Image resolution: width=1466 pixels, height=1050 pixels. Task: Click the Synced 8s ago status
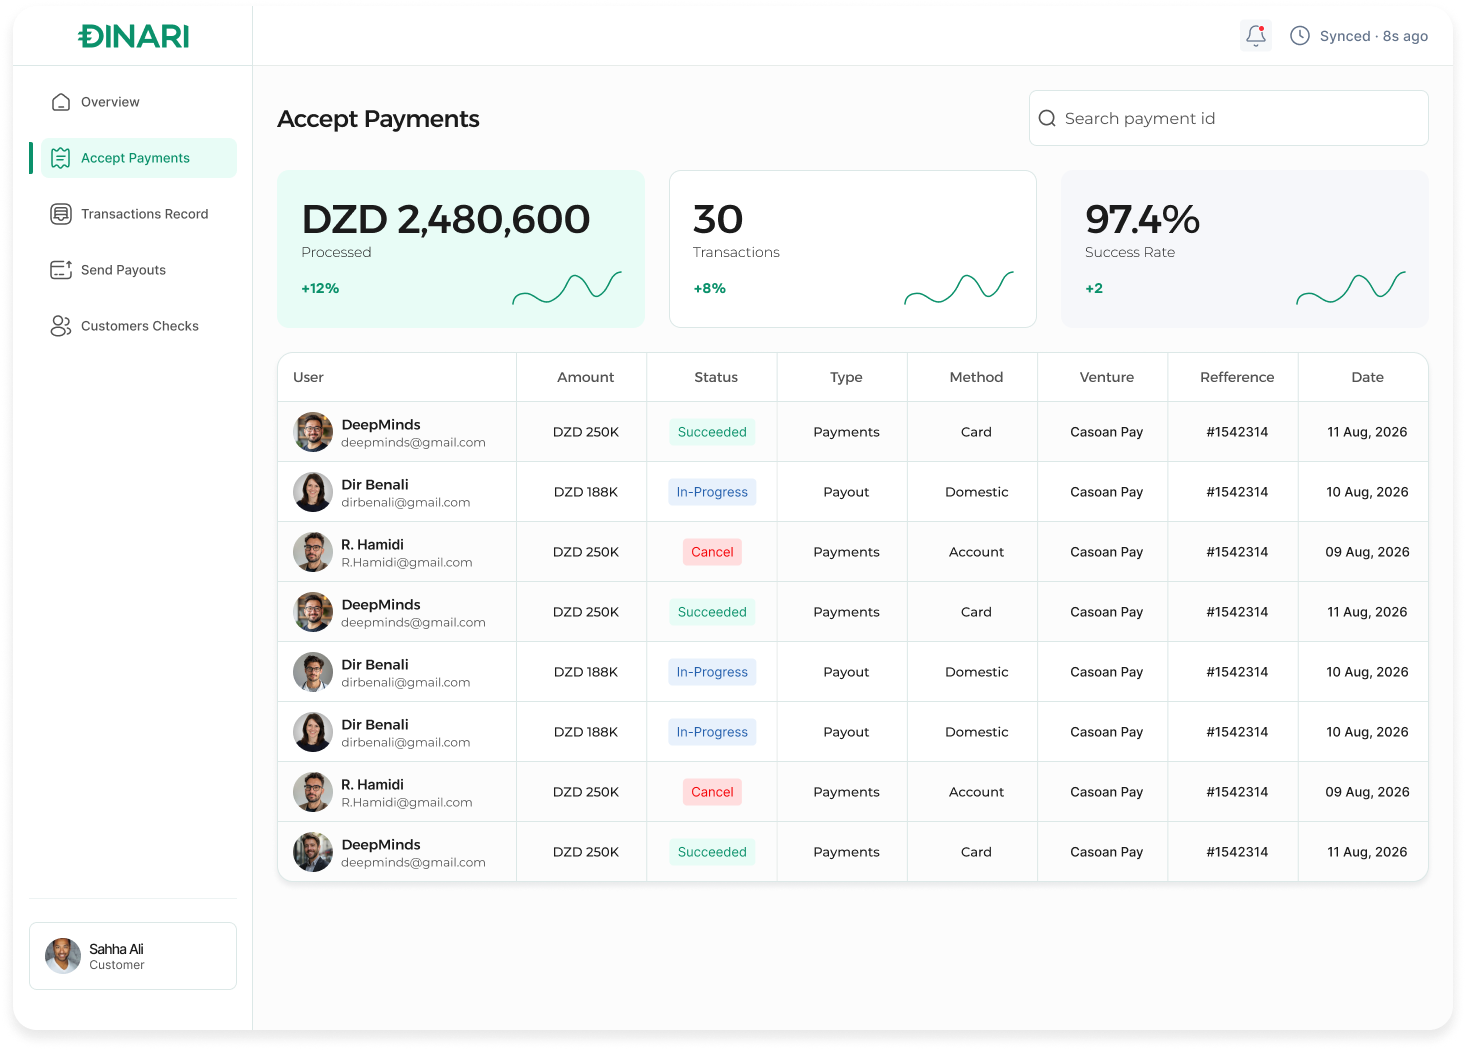point(1373,36)
